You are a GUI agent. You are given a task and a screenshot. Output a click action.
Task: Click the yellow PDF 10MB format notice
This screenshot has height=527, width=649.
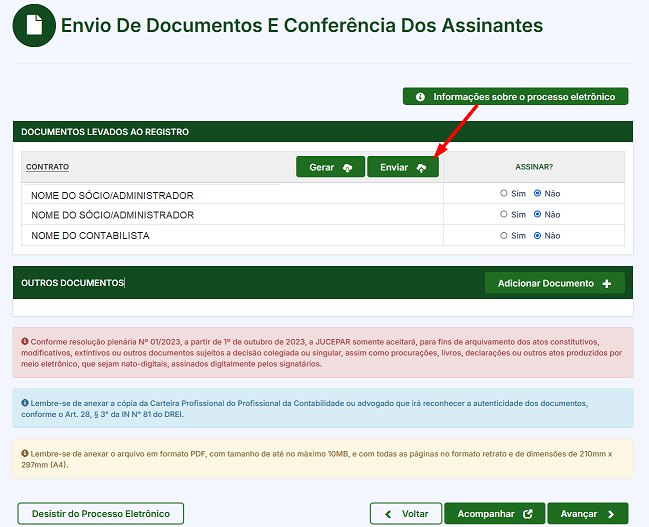click(323, 459)
